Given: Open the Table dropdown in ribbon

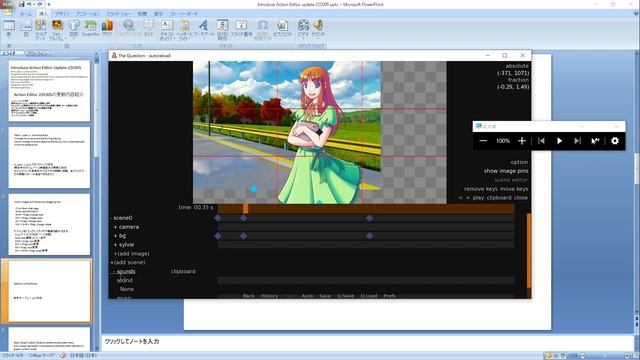Looking at the screenshot, I should pyautogui.click(x=9, y=29).
